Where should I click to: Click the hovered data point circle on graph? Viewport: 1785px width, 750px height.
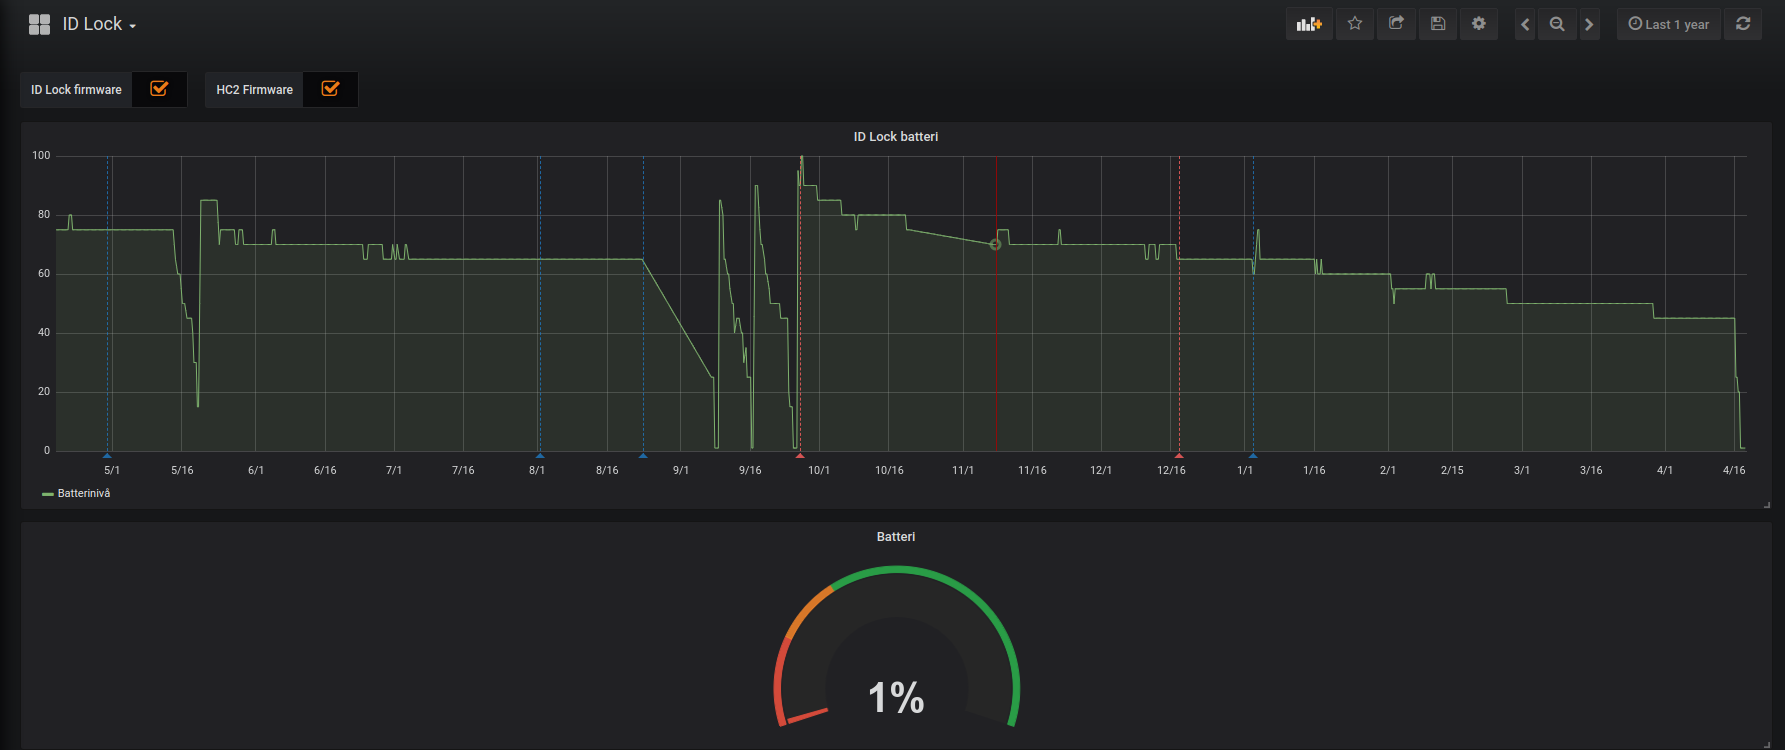pyautogui.click(x=995, y=244)
